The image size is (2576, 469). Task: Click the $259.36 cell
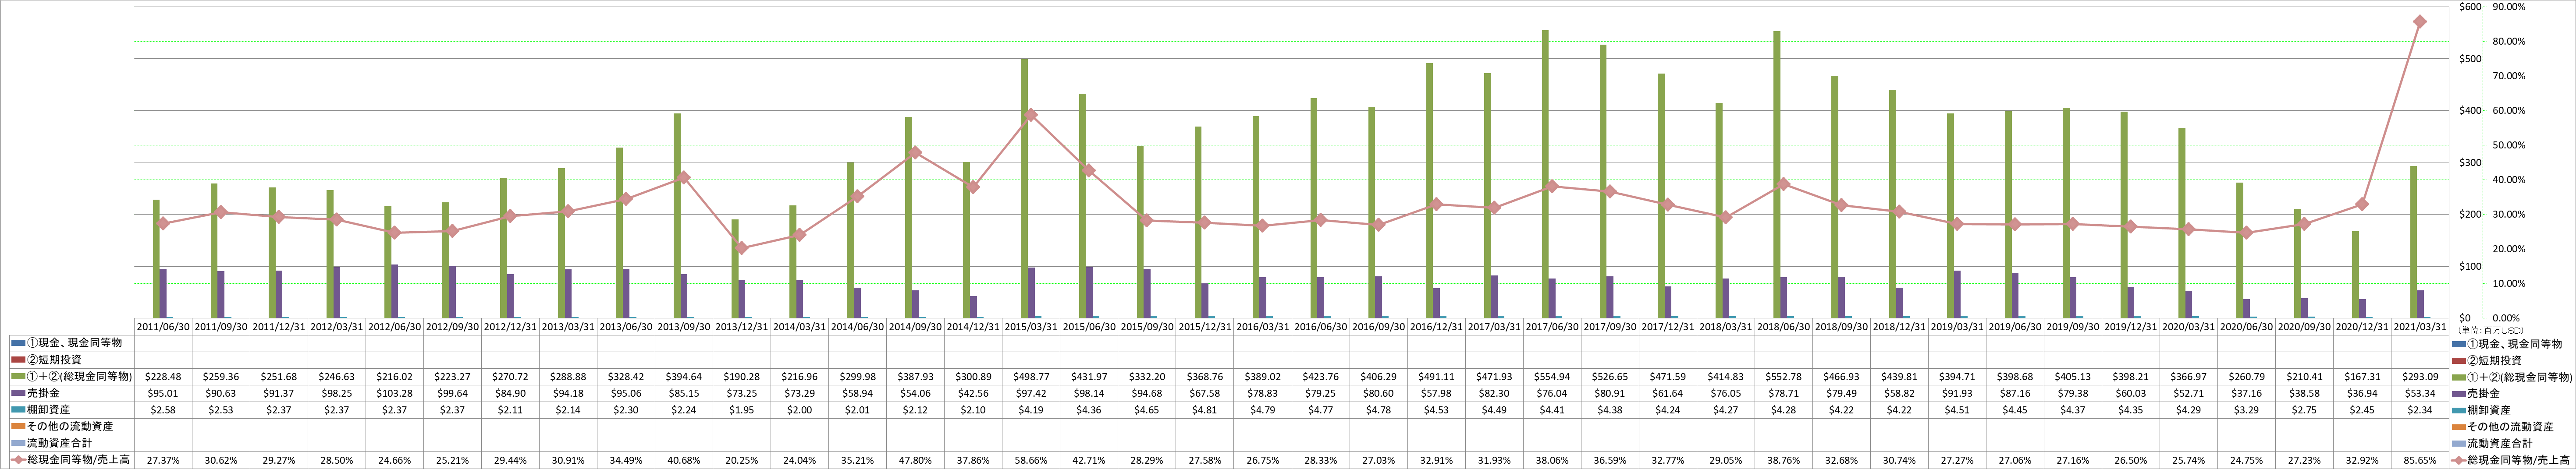pos(221,377)
